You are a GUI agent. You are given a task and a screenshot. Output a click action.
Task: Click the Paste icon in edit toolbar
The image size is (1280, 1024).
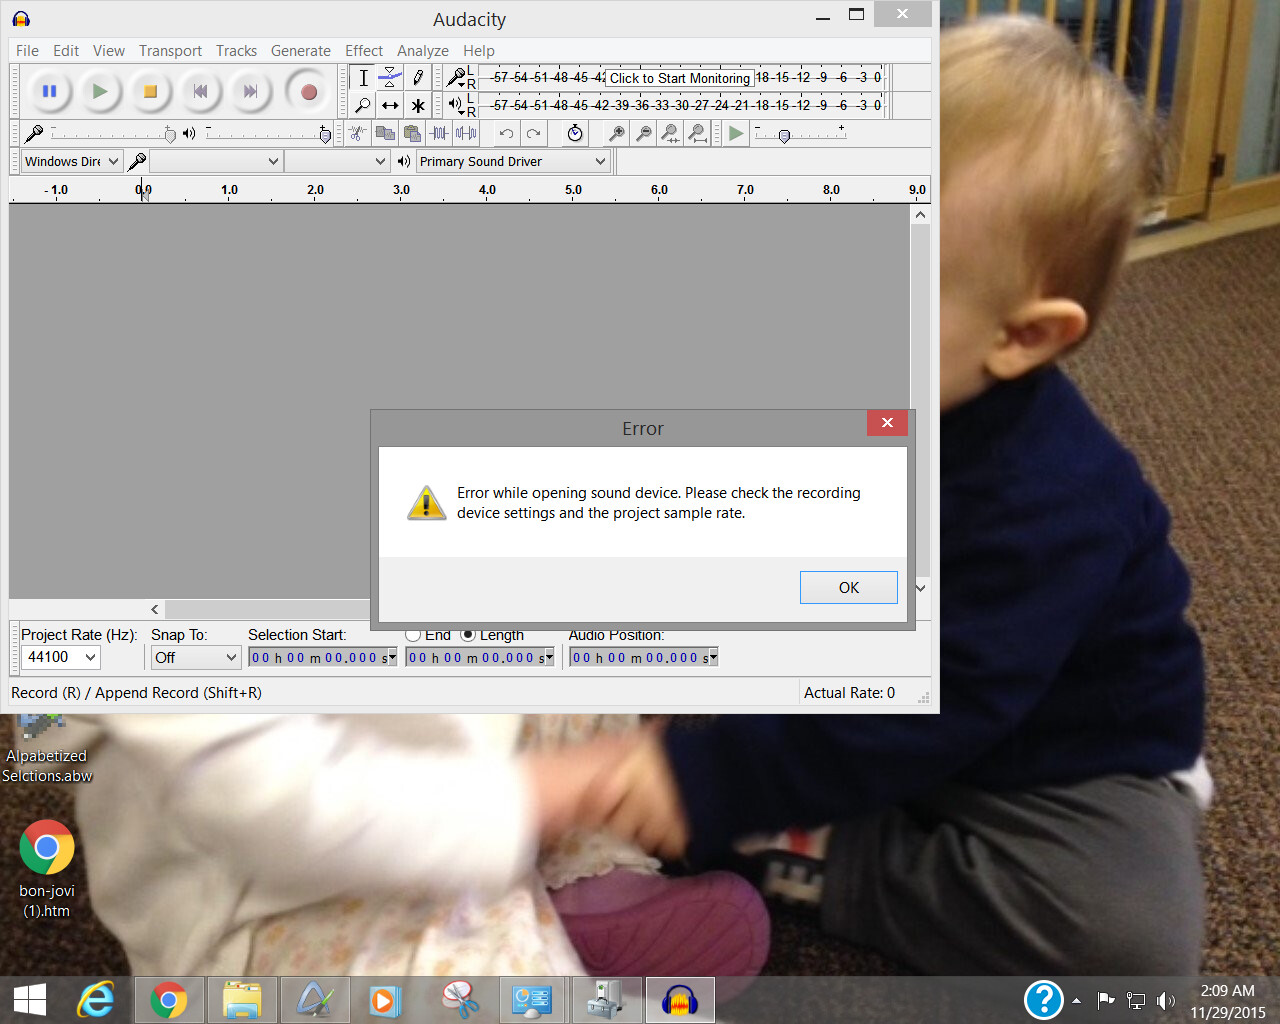tap(412, 133)
